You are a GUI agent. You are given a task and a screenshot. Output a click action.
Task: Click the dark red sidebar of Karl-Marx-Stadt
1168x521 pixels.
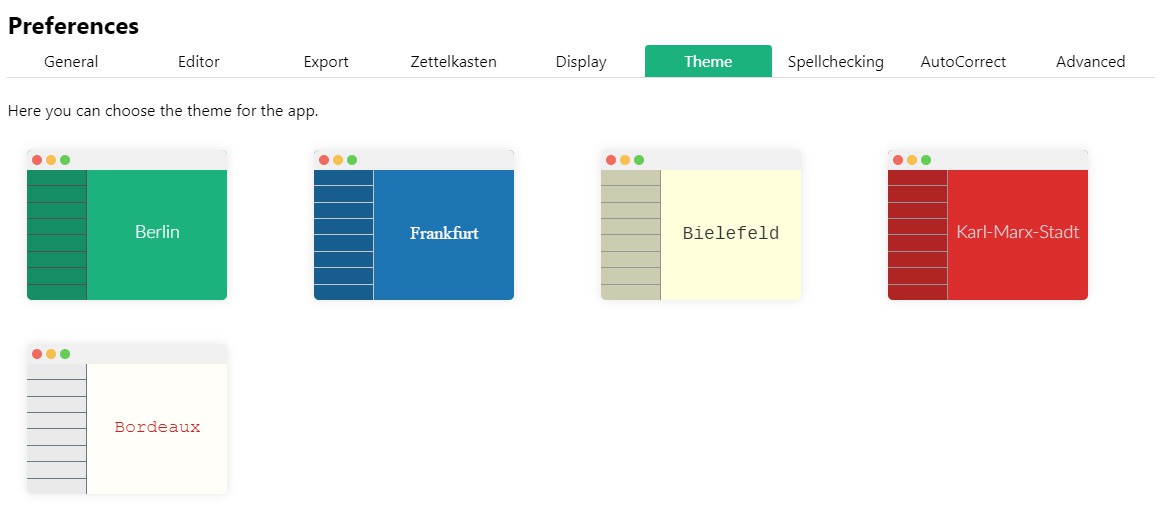917,235
